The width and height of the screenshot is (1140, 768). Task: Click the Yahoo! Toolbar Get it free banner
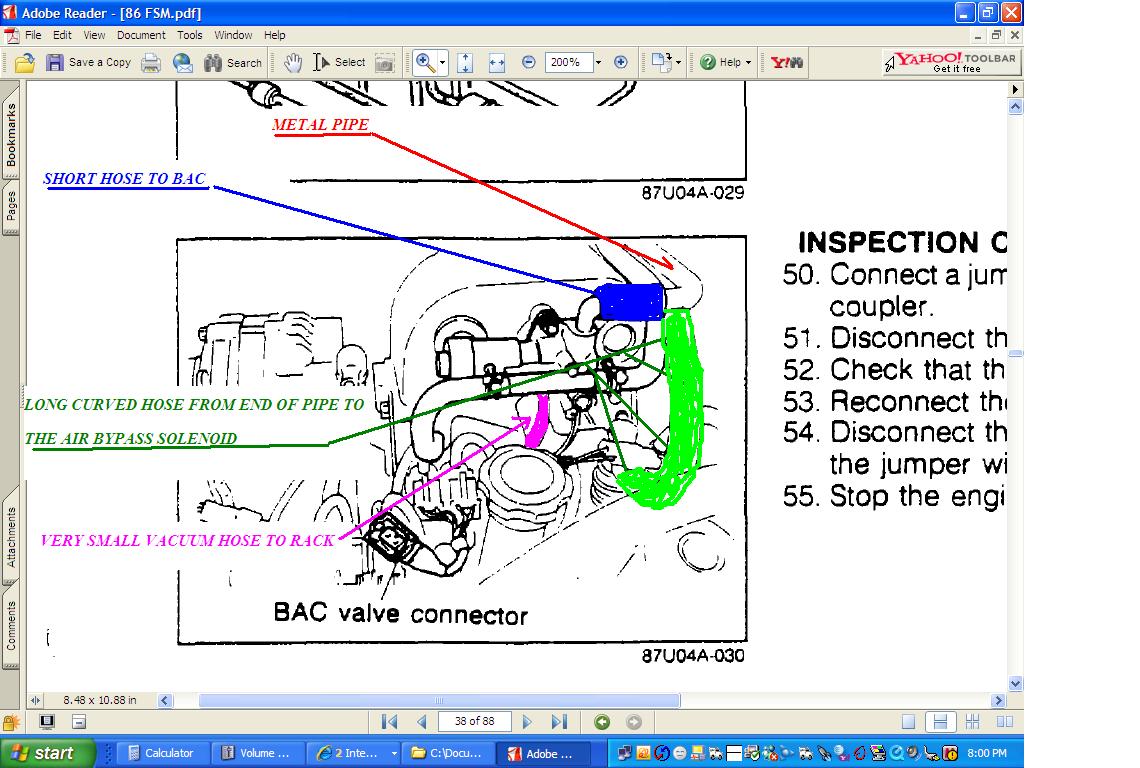(952, 63)
